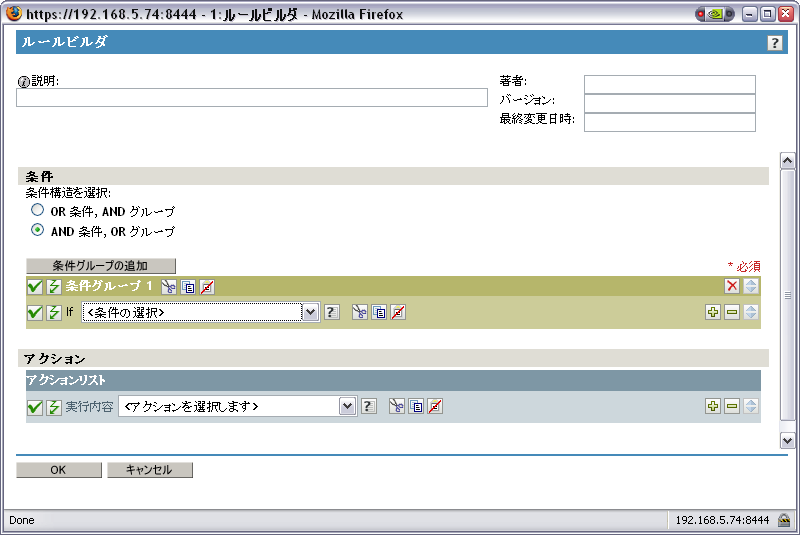Click the 説明 description input field
The image size is (800, 535).
click(x=252, y=97)
